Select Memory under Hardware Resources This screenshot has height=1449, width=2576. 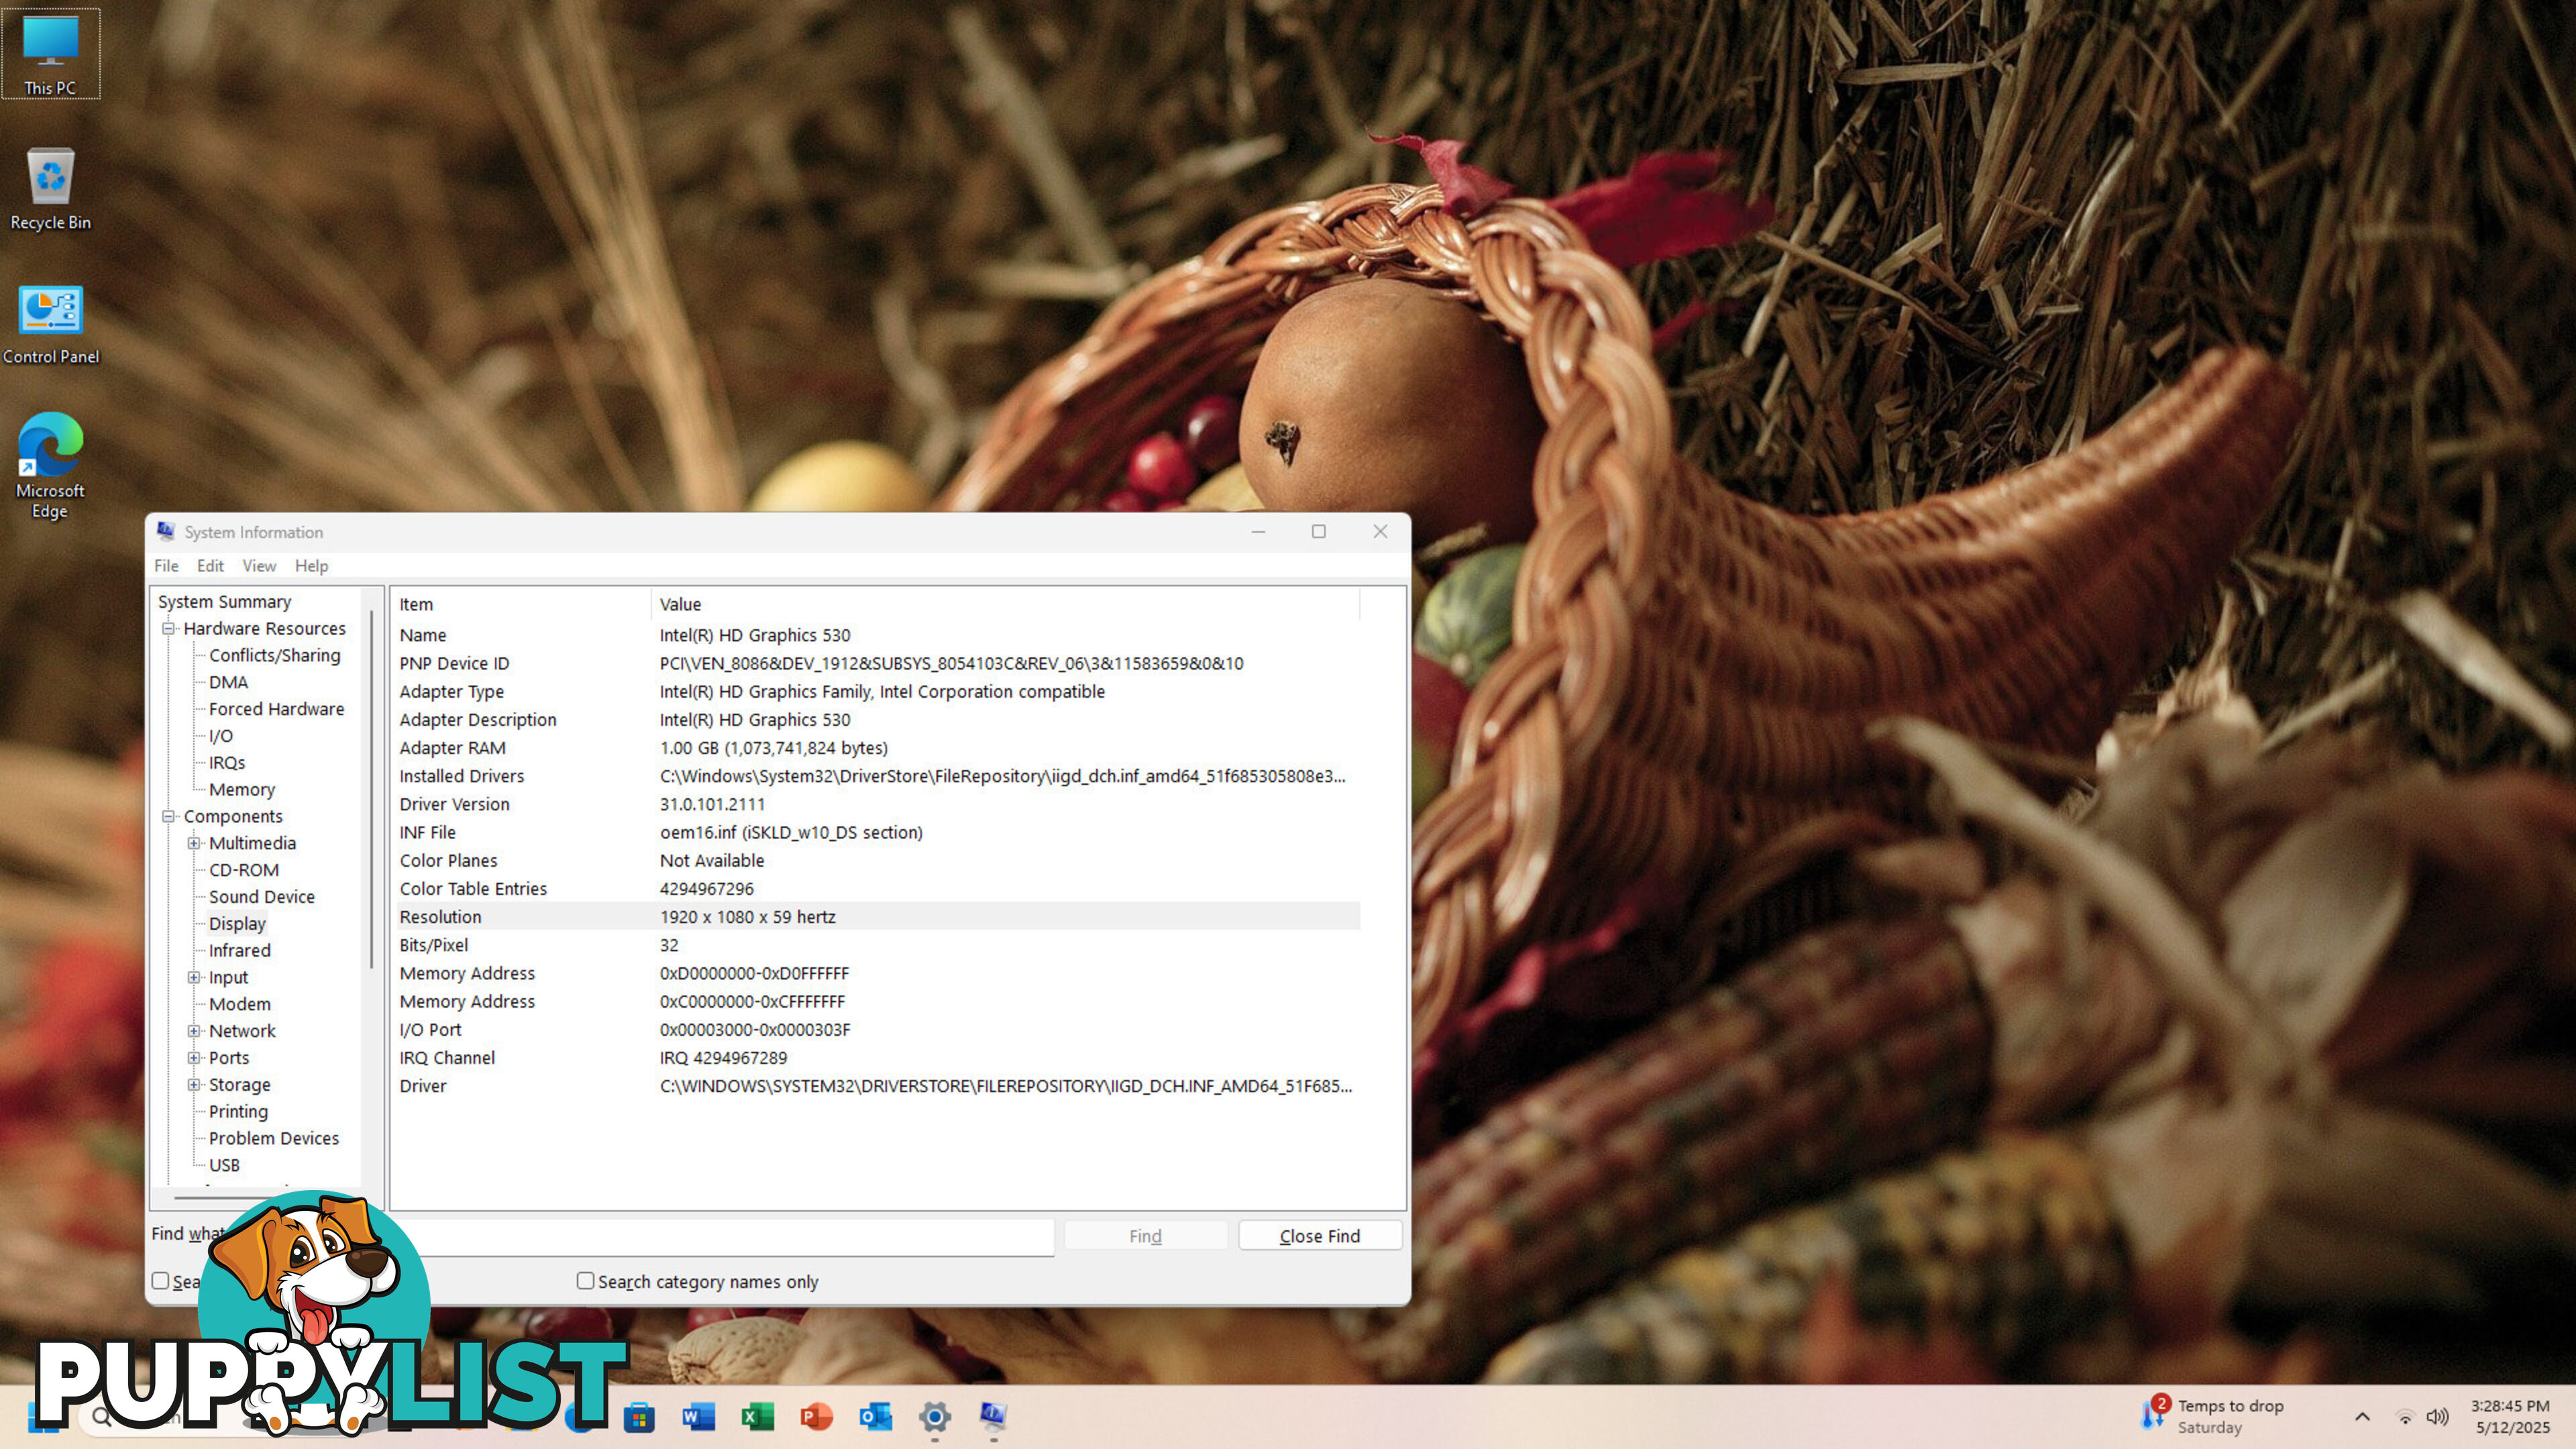coord(241,790)
